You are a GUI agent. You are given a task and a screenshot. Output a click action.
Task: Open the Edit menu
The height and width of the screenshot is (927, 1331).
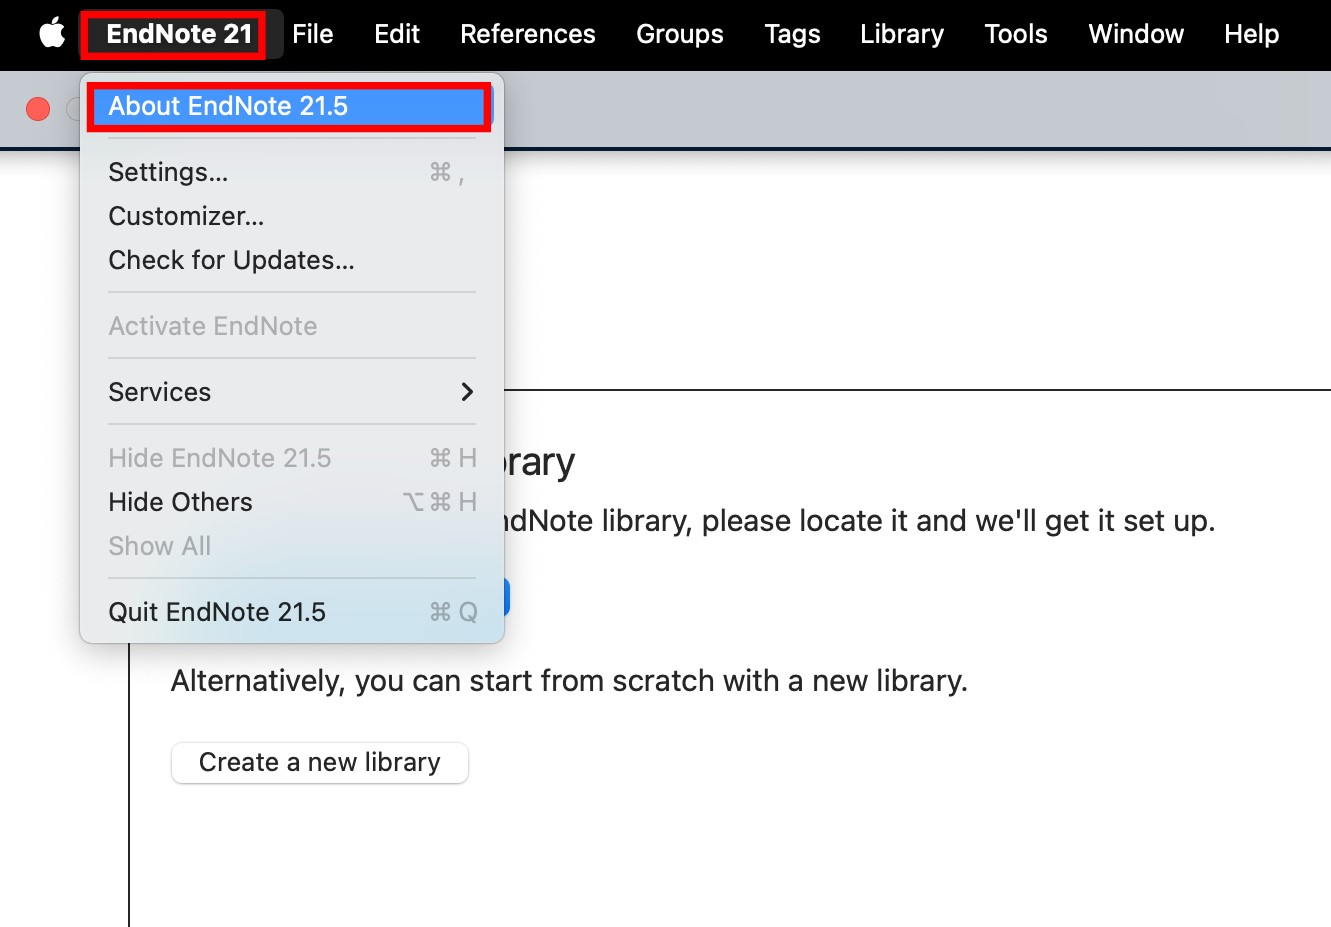(396, 34)
